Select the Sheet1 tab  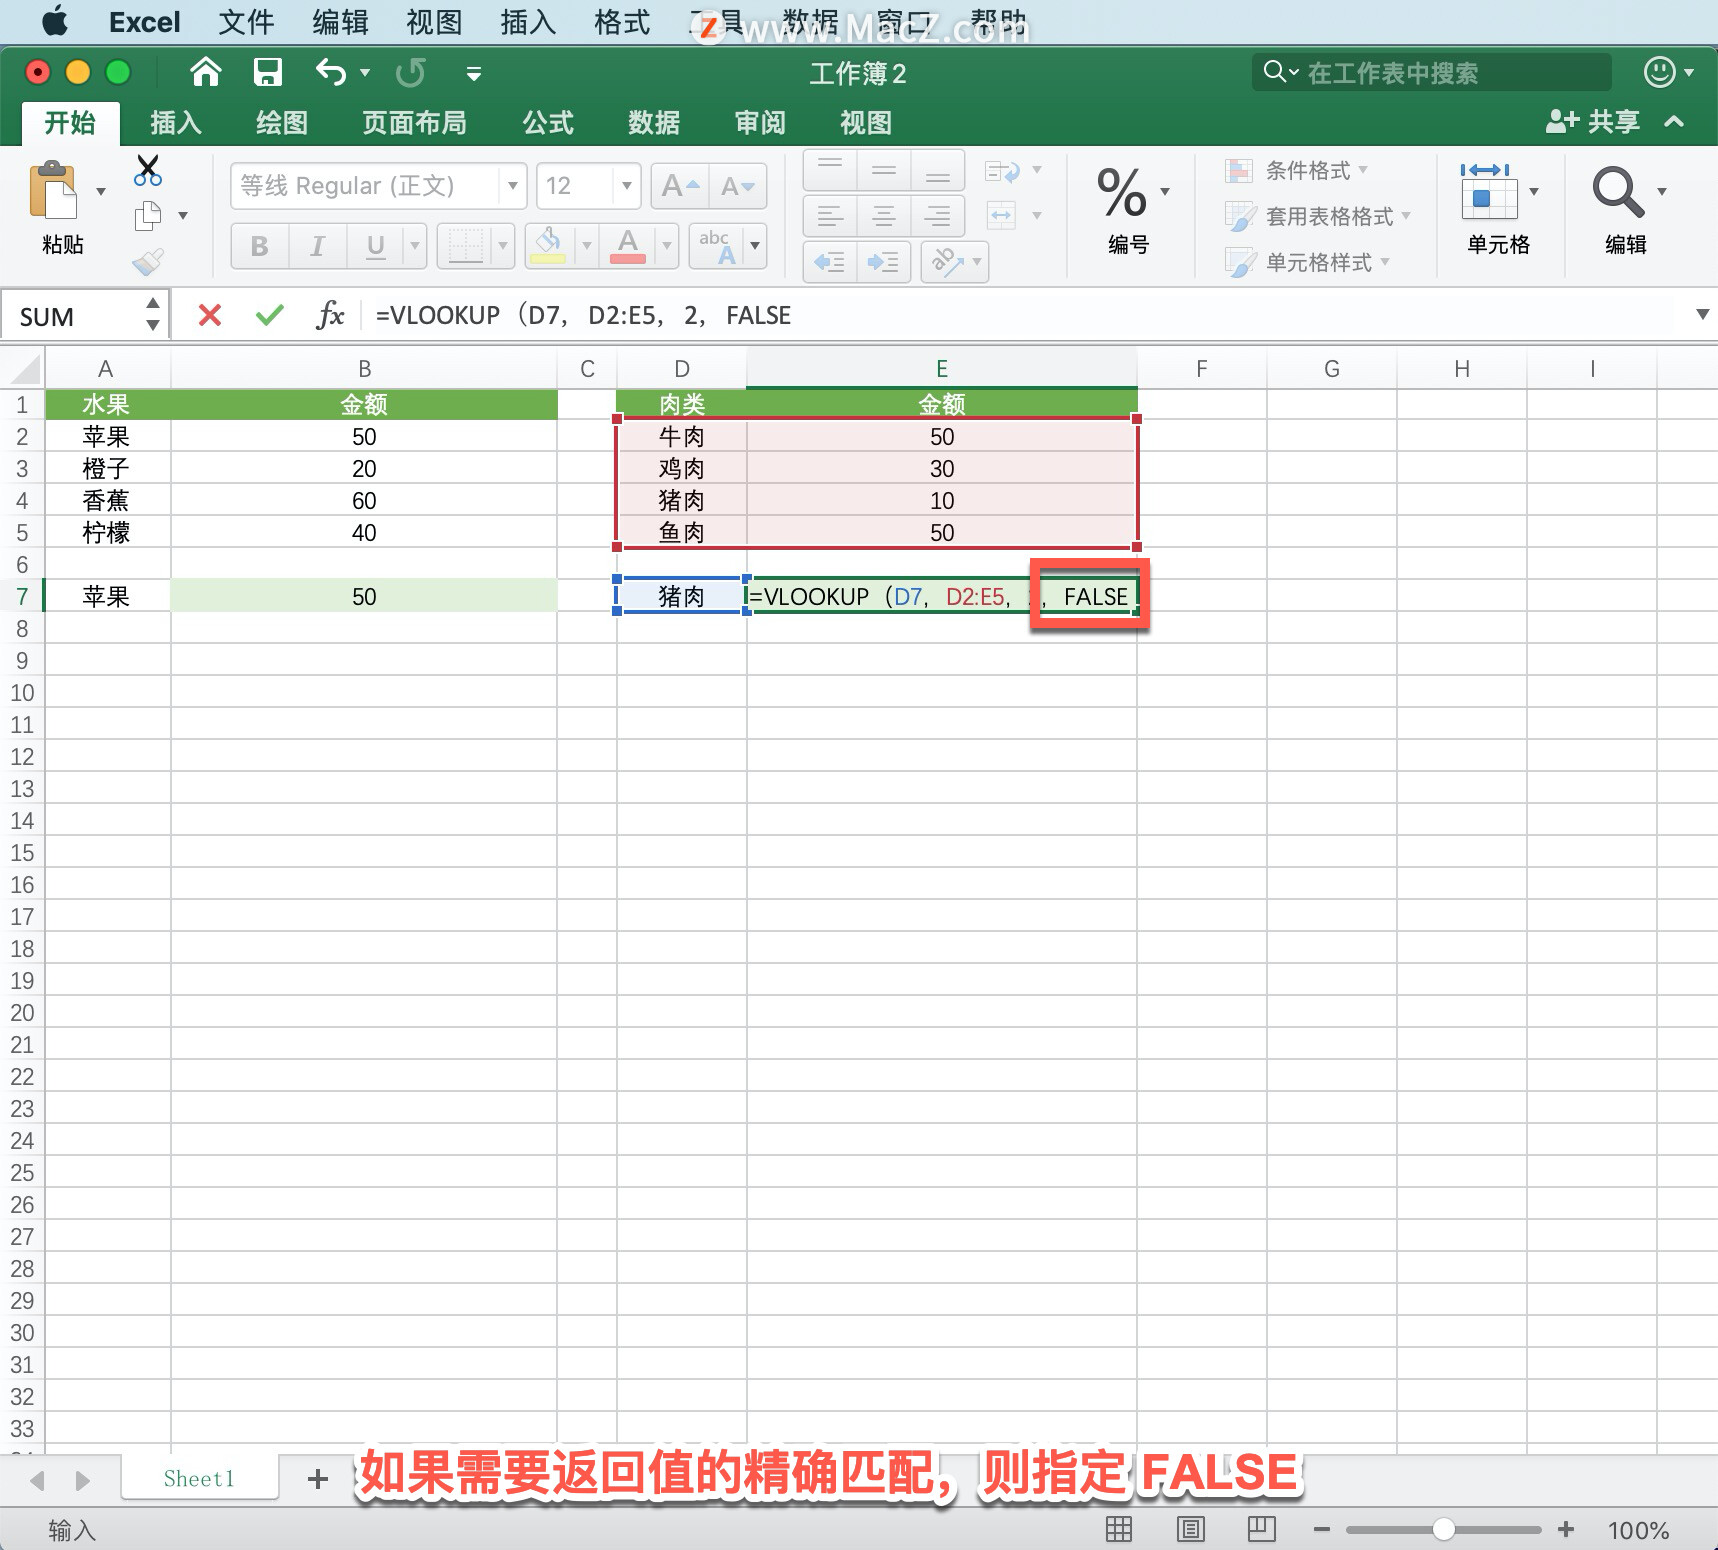(x=199, y=1478)
